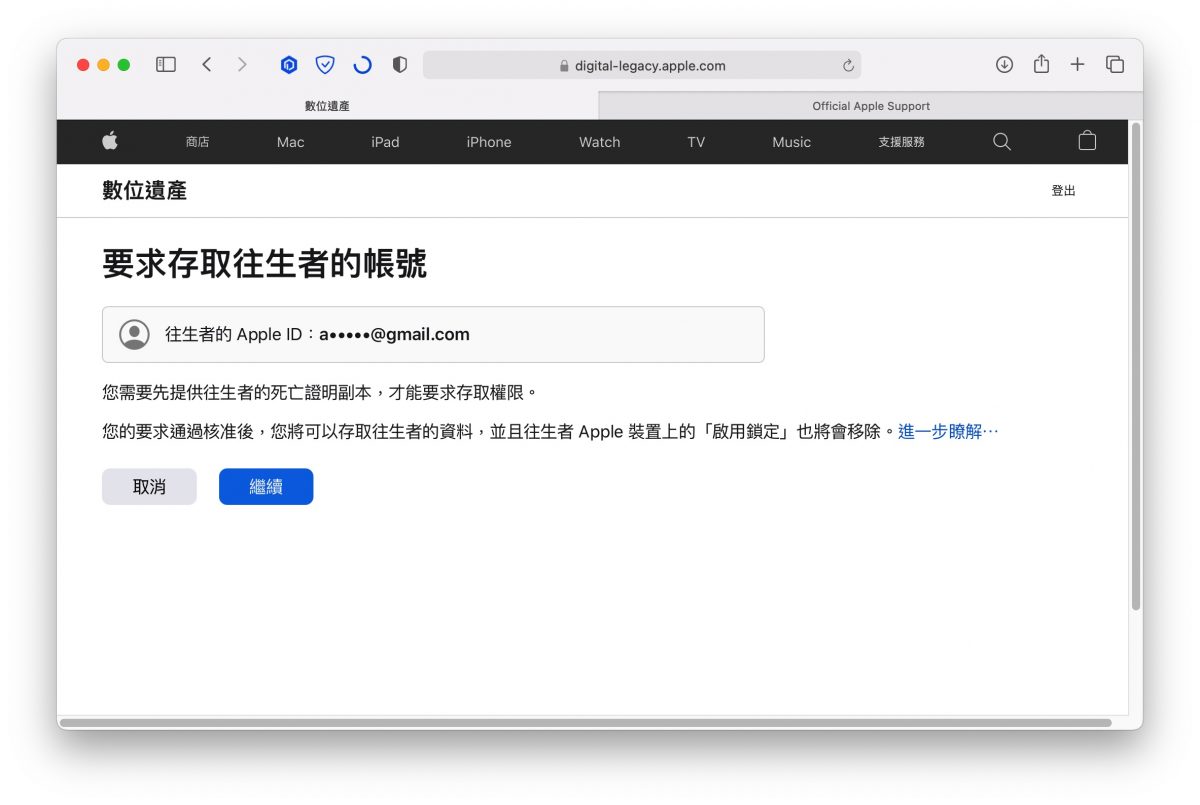The height and width of the screenshot is (805, 1200).
Task: Open Music in the Apple nav bar
Action: (x=791, y=142)
